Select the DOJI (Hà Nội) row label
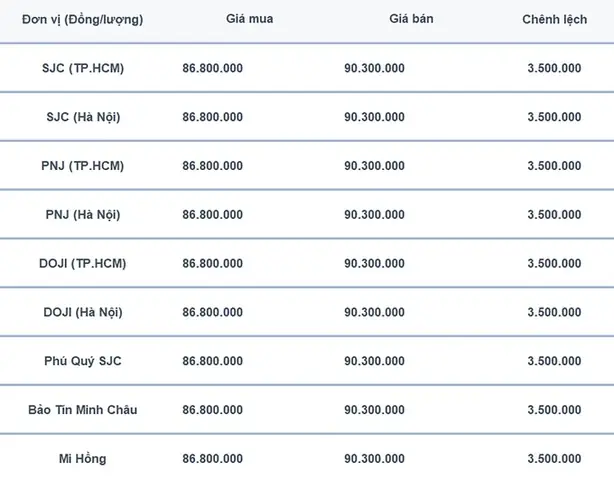 click(x=83, y=312)
